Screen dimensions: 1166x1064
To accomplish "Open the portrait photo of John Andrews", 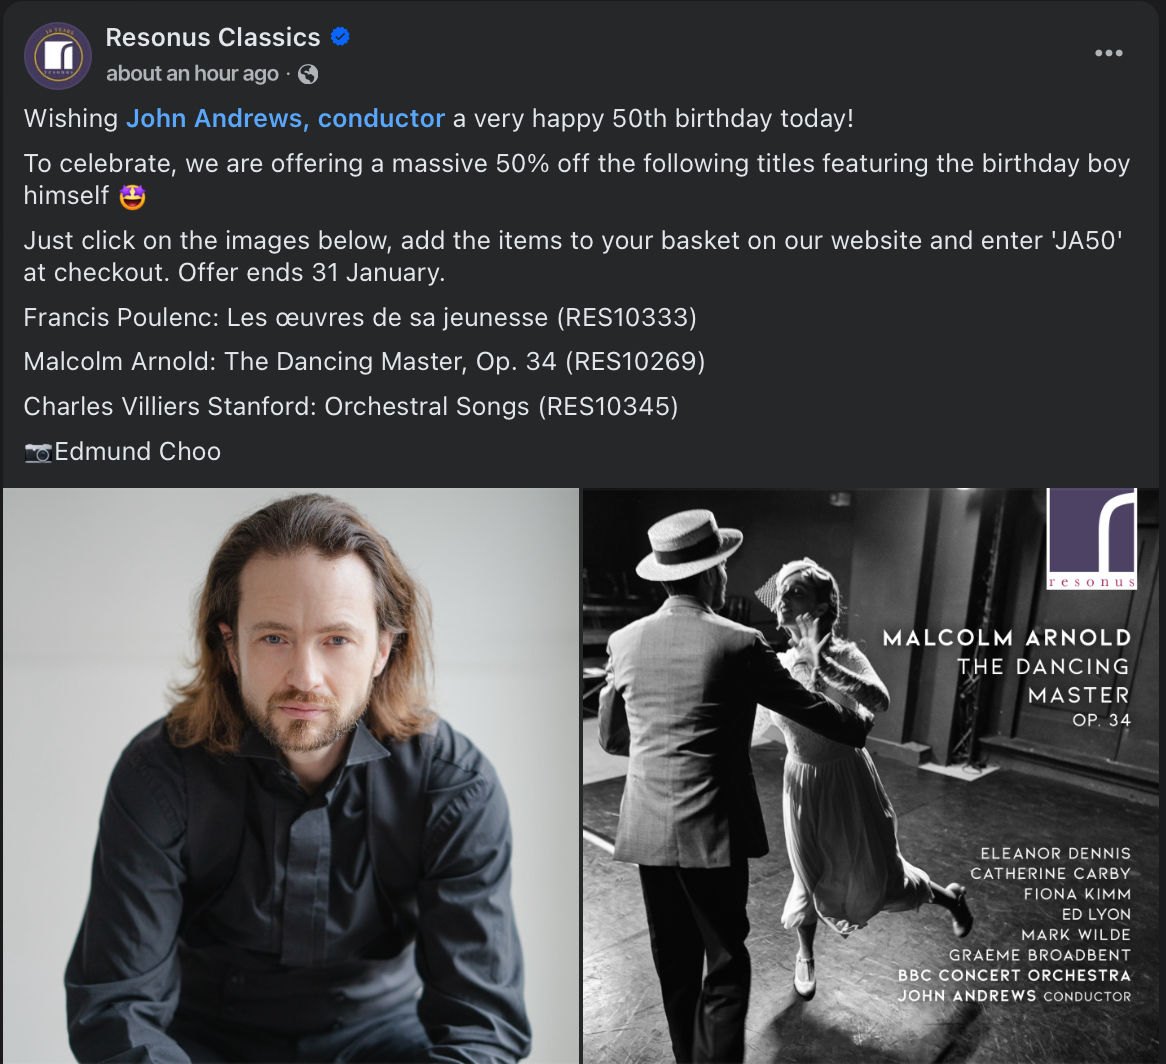I will (x=291, y=776).
